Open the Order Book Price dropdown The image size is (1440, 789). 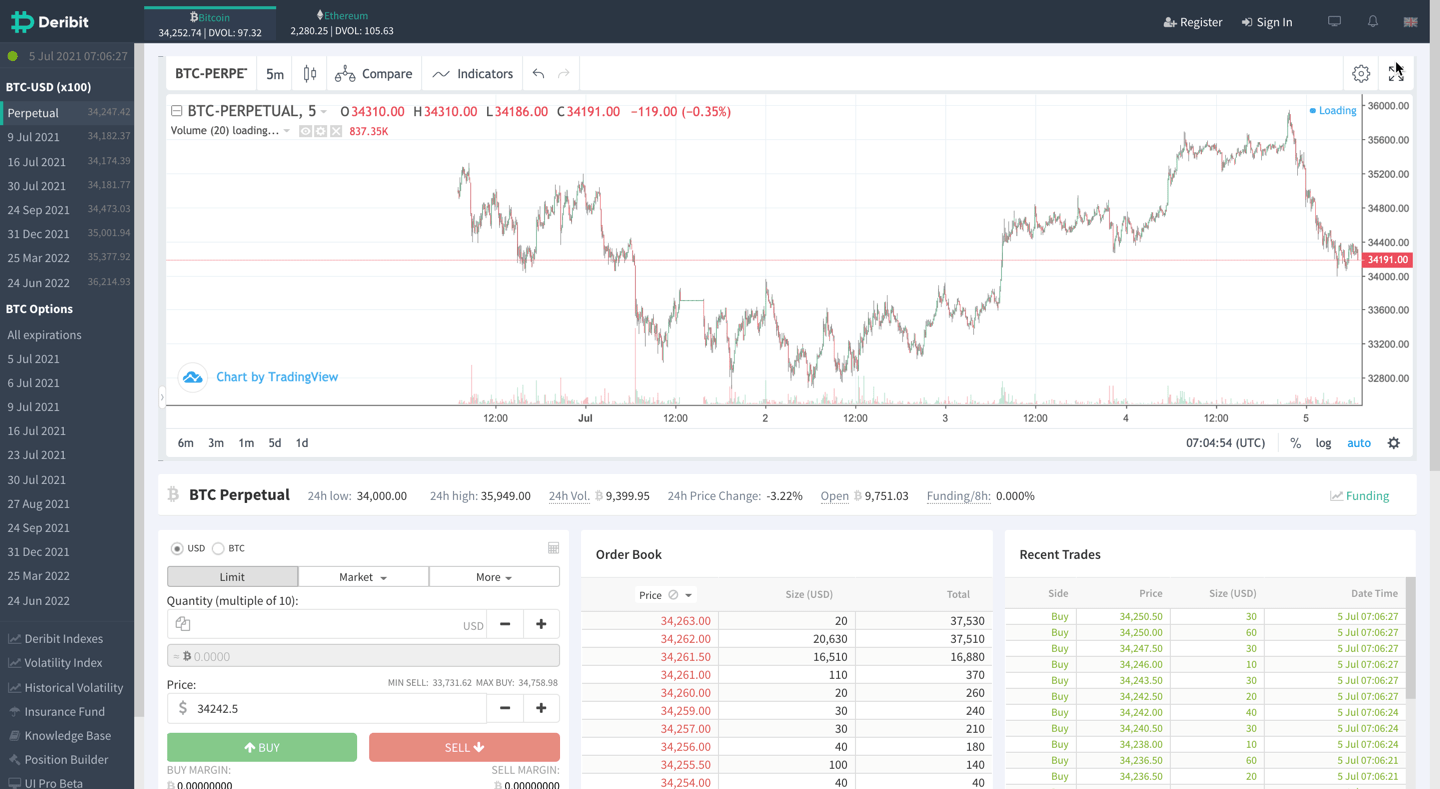click(x=665, y=595)
